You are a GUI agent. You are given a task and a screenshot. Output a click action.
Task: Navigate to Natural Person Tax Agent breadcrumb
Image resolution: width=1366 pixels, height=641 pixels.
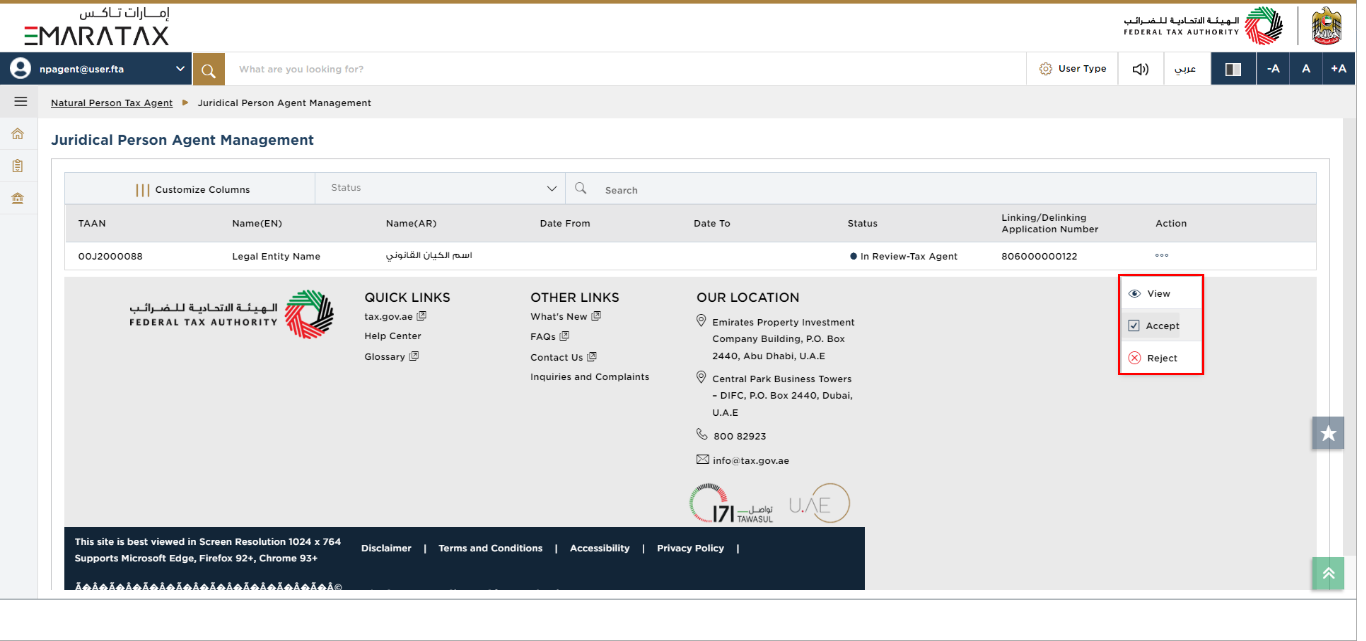click(x=112, y=103)
